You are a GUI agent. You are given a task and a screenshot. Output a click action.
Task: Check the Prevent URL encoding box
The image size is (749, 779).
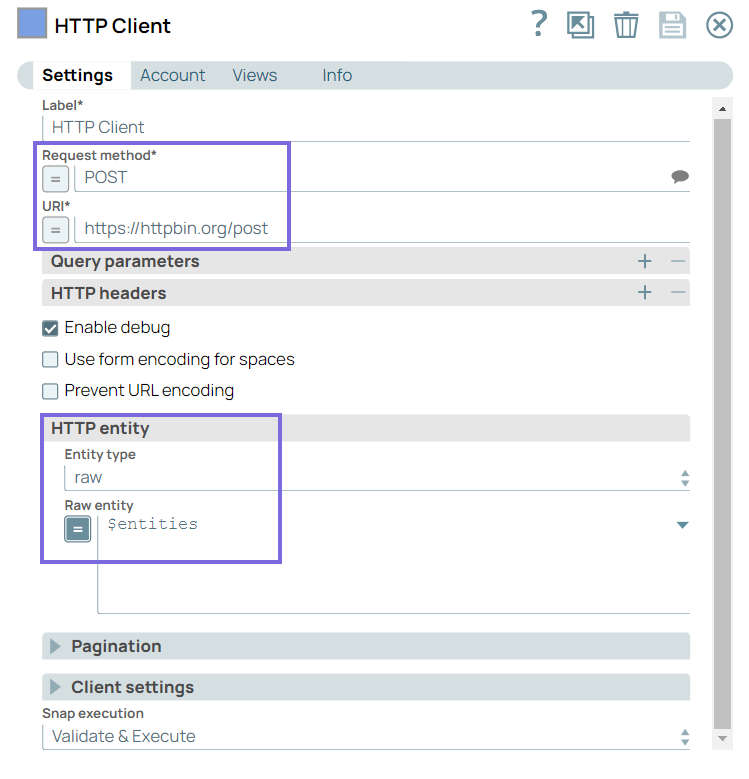50,391
